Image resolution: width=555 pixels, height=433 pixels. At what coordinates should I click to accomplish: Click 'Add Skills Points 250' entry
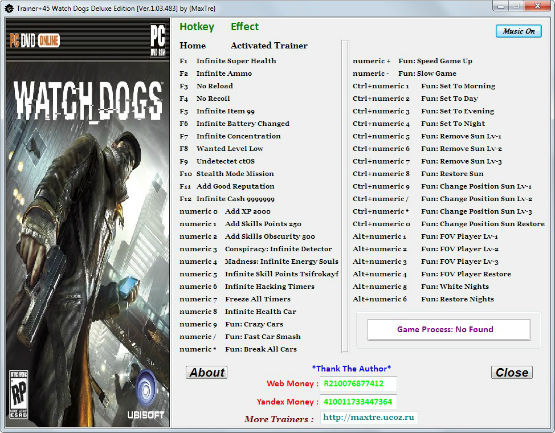click(x=263, y=224)
